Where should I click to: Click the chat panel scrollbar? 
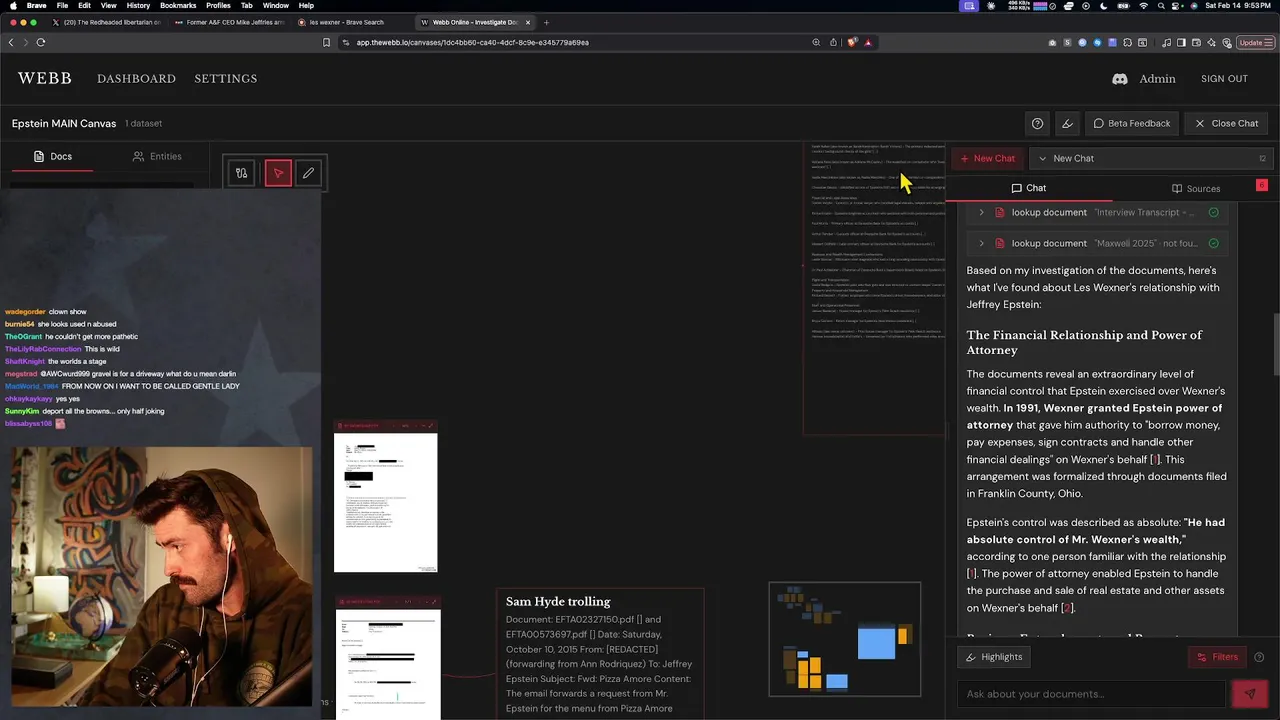[1275, 345]
